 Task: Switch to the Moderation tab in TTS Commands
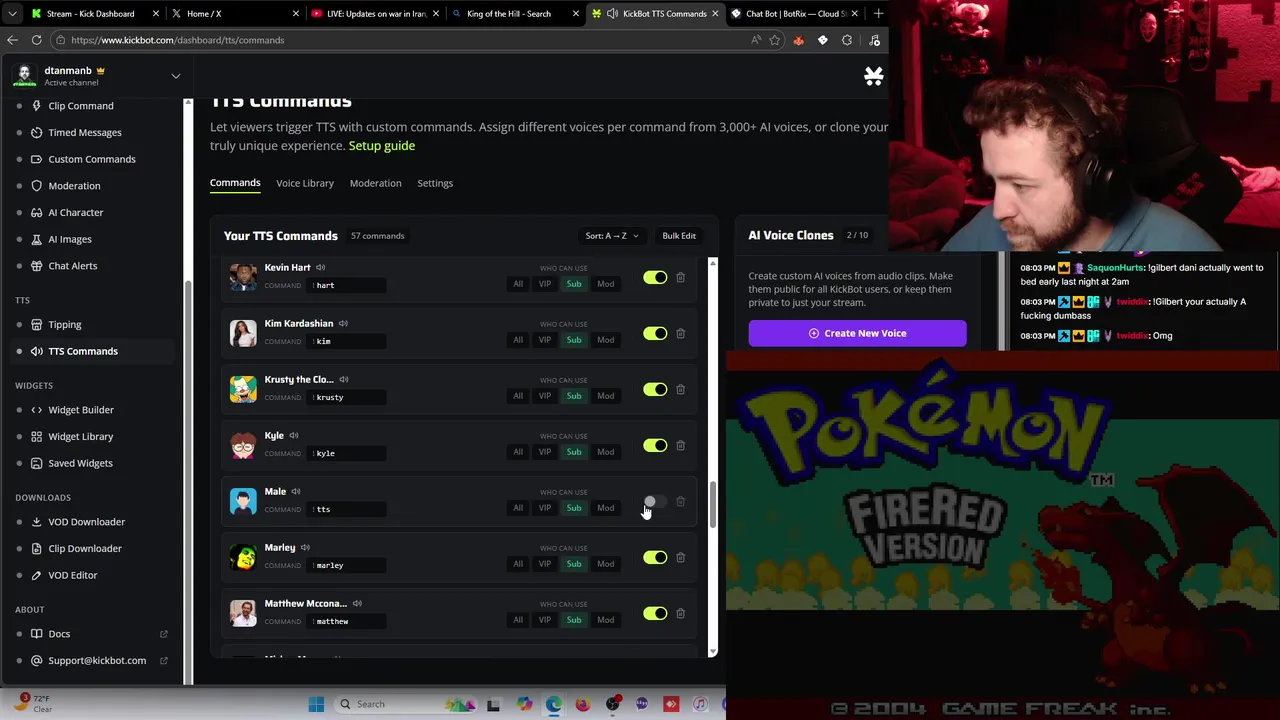click(375, 183)
